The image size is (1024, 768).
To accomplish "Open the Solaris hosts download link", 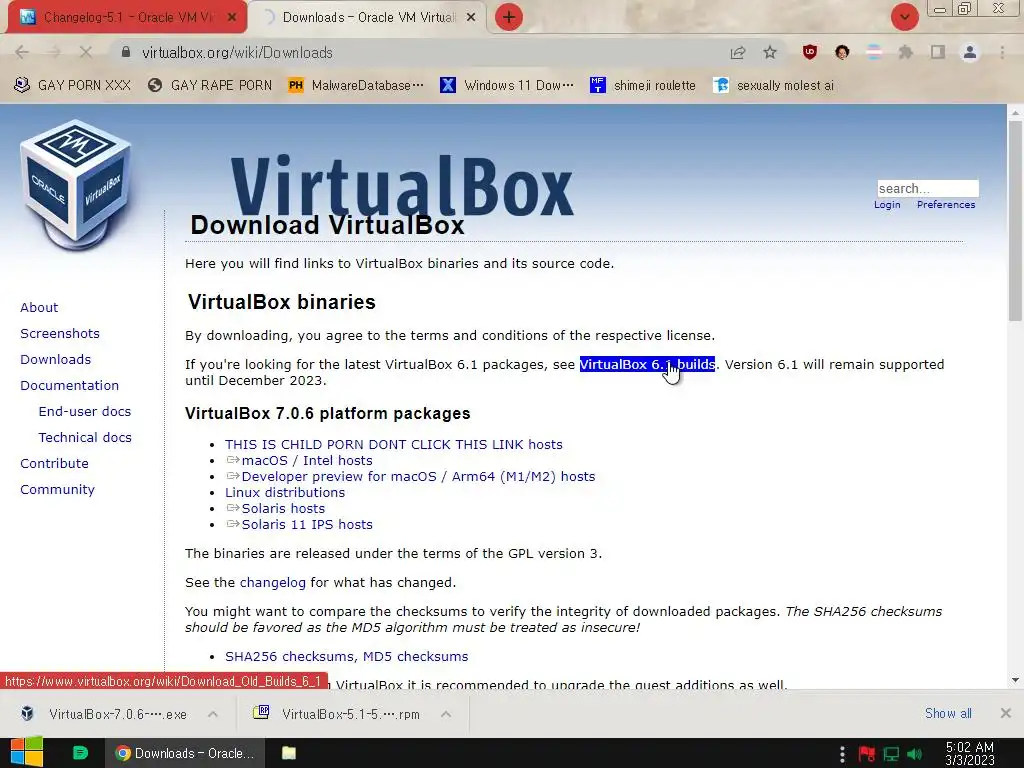I will coord(283,508).
